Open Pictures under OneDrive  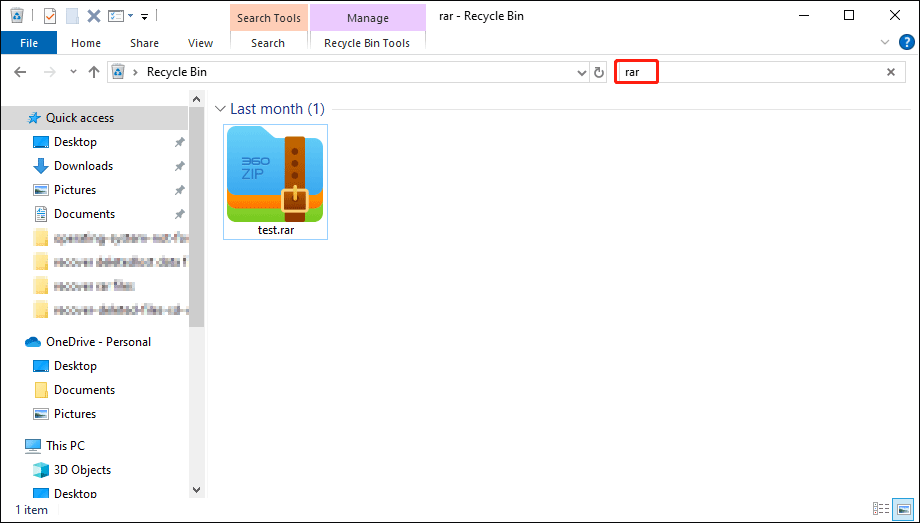[x=75, y=414]
